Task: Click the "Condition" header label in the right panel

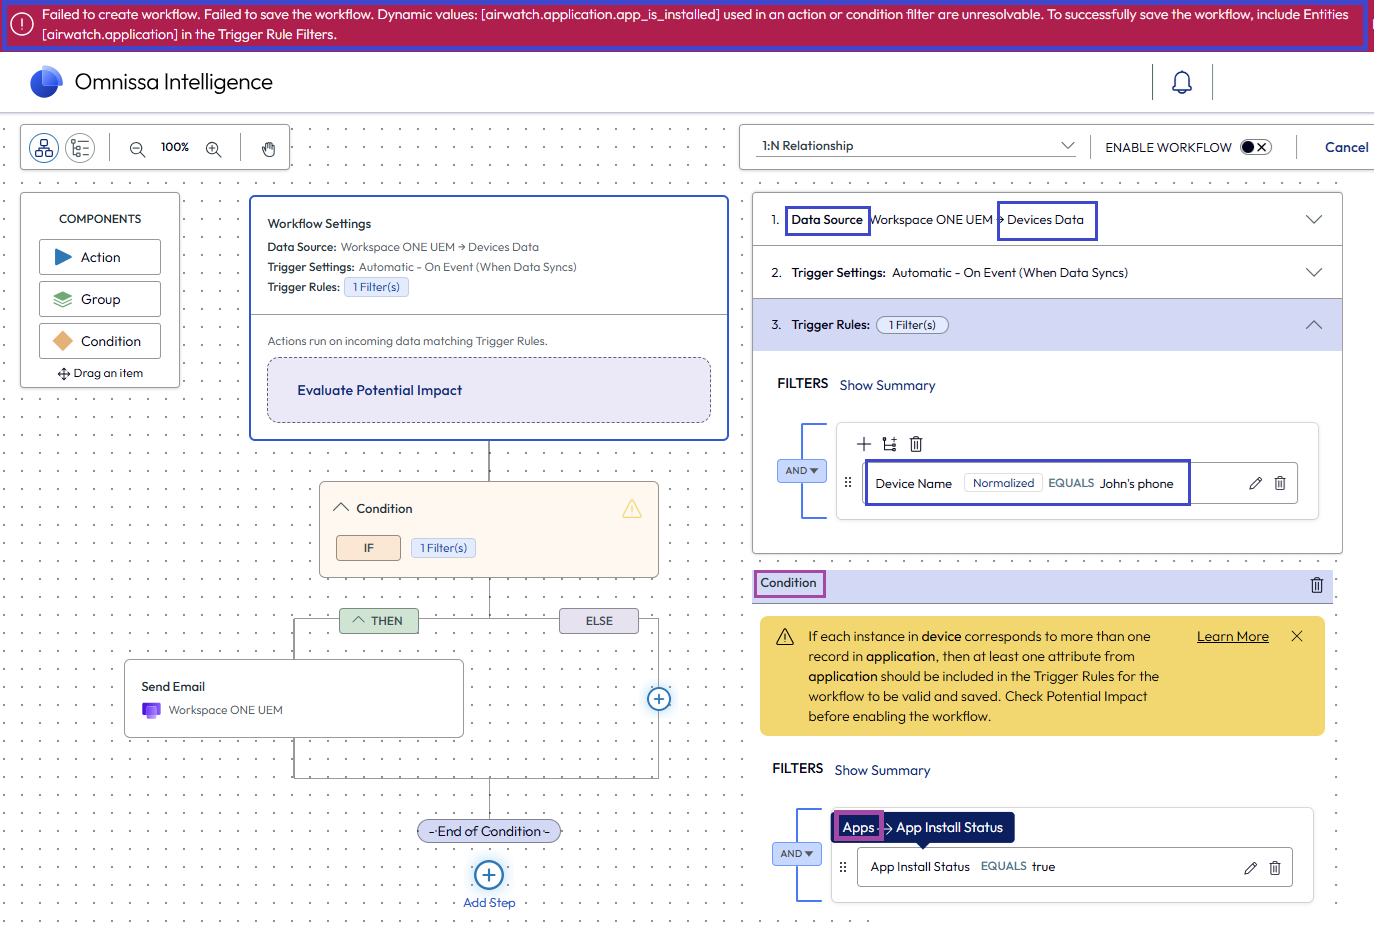Action: 788,583
